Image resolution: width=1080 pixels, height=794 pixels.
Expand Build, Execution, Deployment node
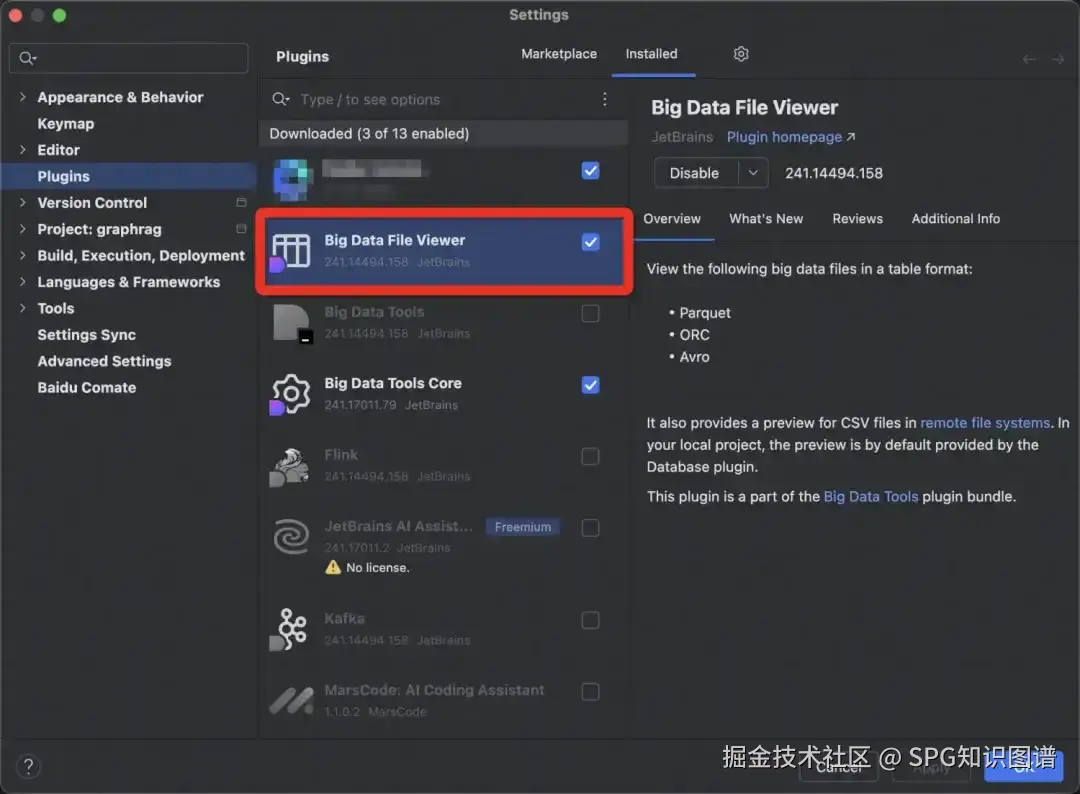coord(23,255)
